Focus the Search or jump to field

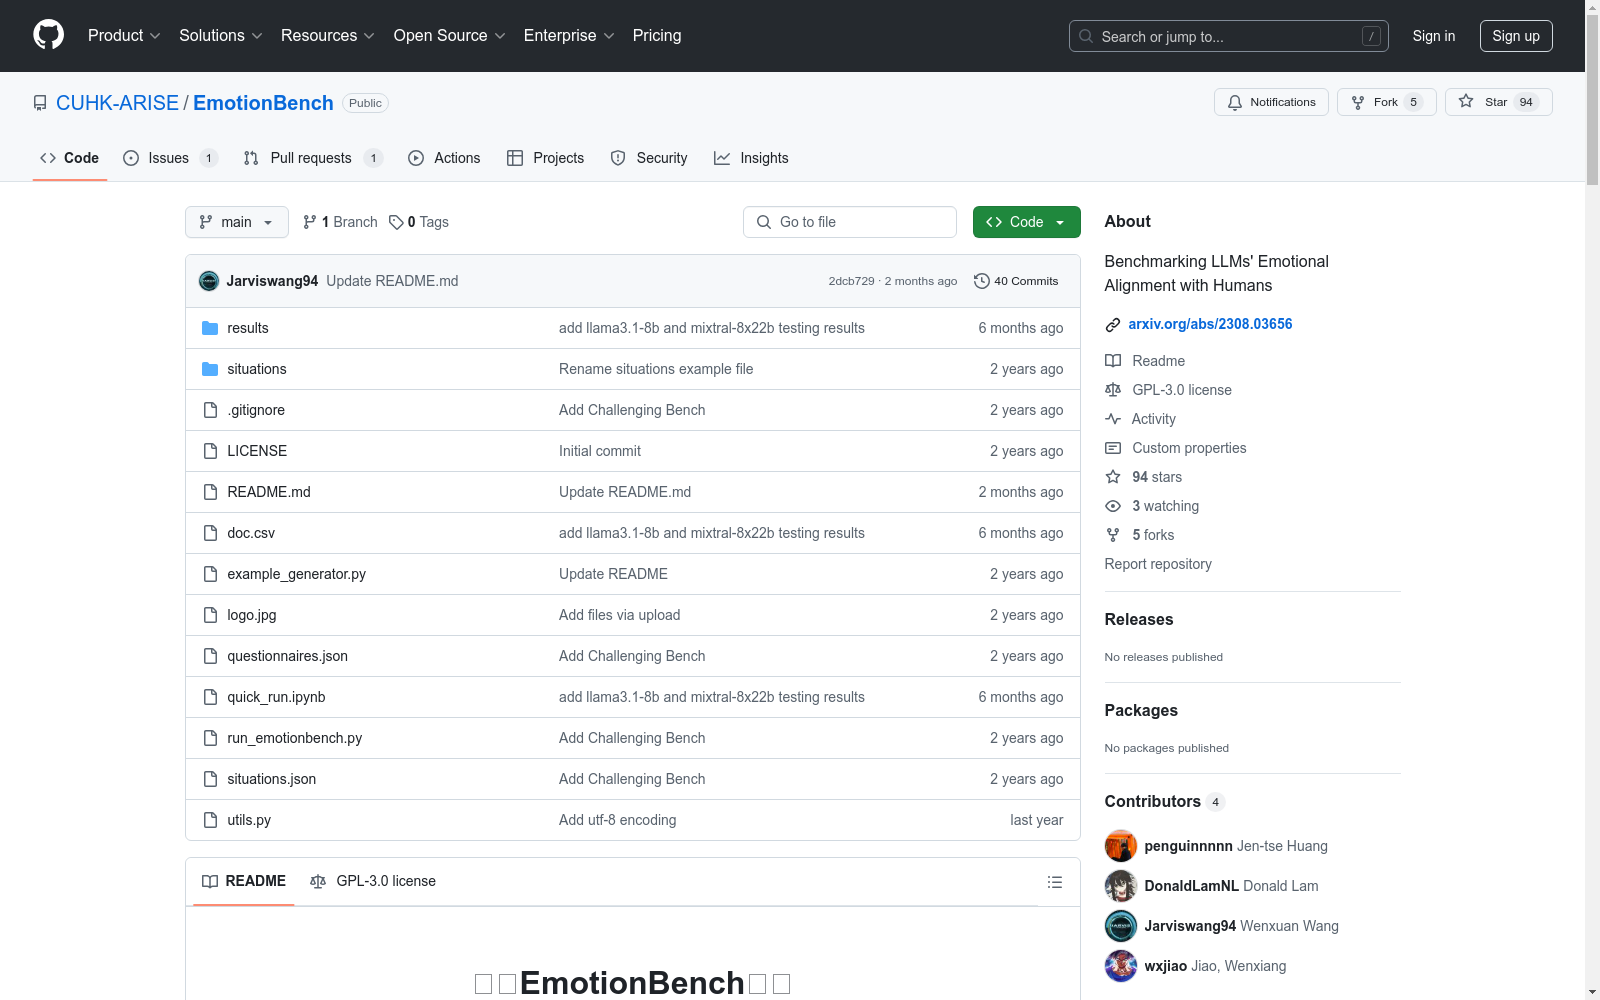1229,36
